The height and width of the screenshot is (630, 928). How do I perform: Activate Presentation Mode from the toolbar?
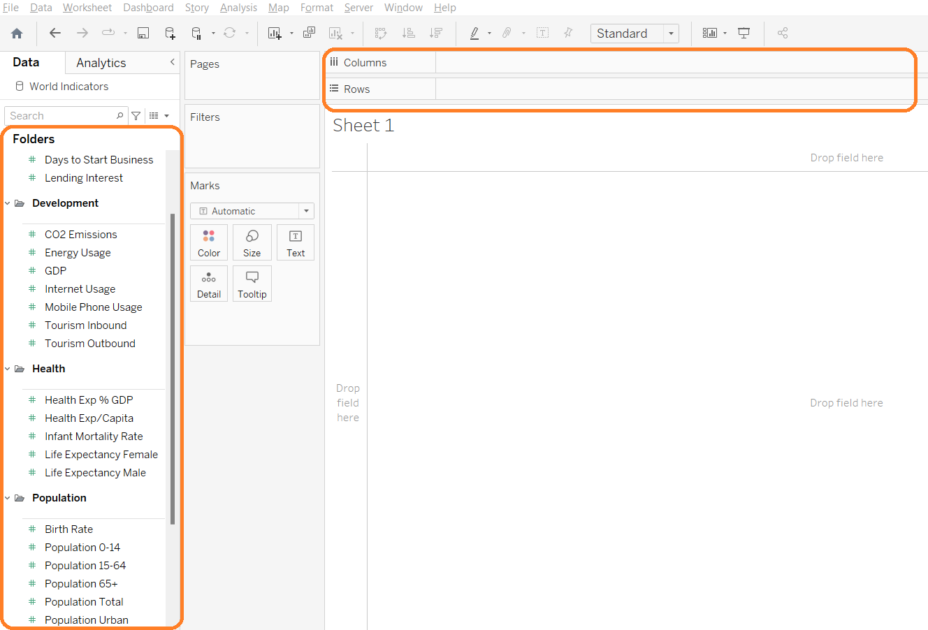744,33
